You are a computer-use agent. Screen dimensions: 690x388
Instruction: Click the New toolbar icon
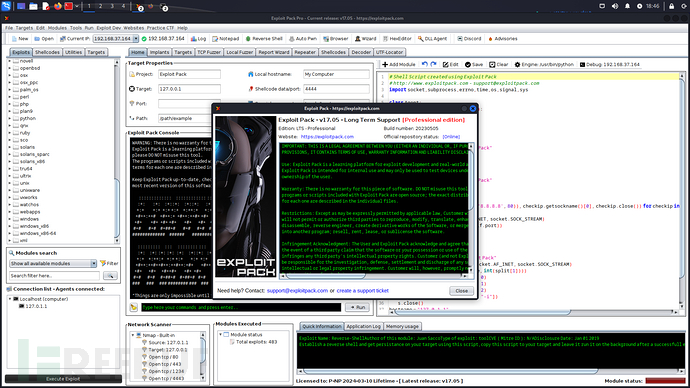(20, 39)
